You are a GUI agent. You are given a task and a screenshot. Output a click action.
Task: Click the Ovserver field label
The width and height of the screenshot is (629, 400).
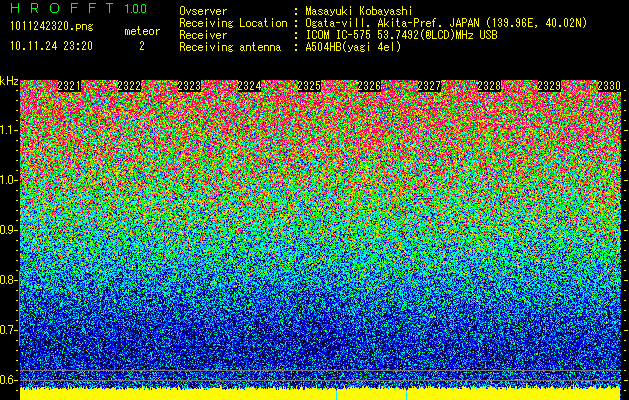203,11
